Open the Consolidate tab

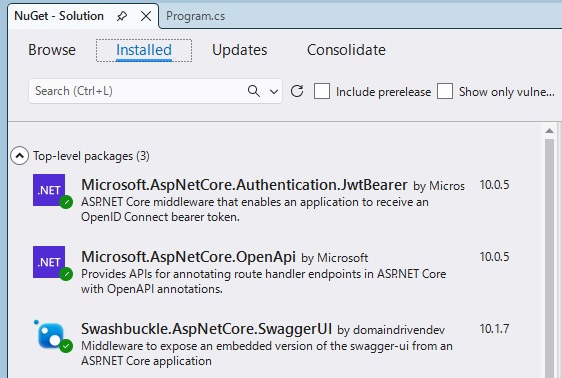(346, 50)
